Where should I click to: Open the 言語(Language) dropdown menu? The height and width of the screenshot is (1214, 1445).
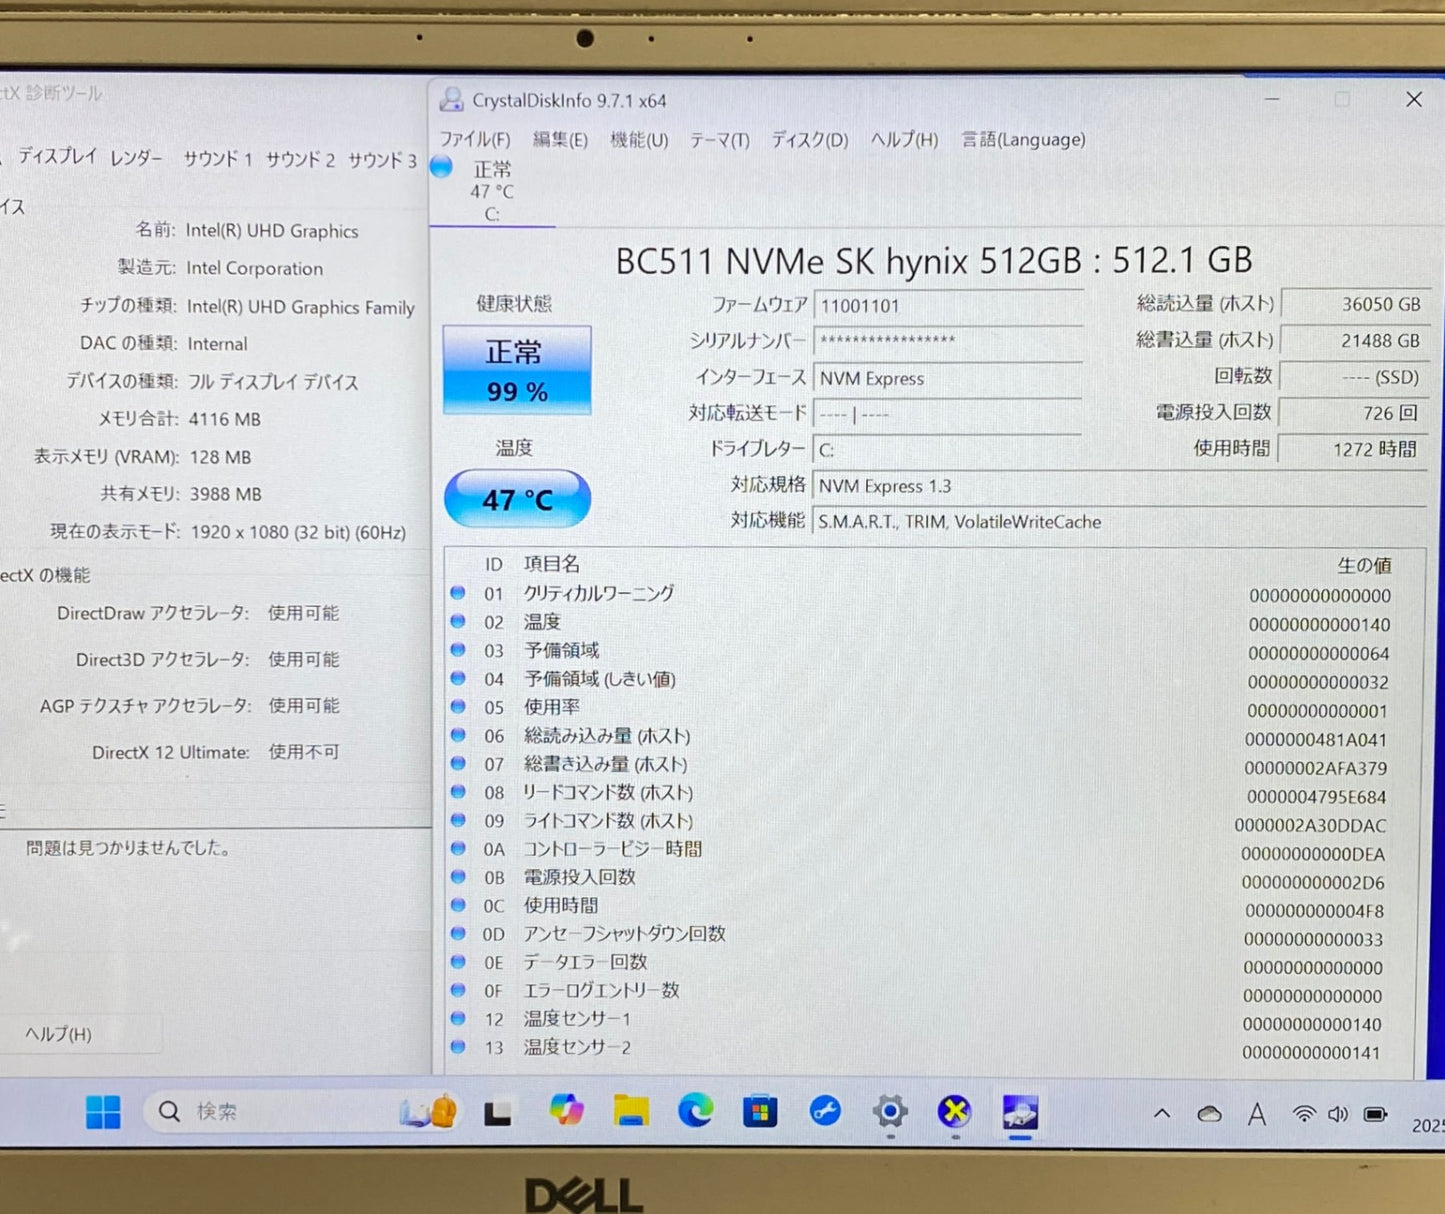(x=1022, y=140)
